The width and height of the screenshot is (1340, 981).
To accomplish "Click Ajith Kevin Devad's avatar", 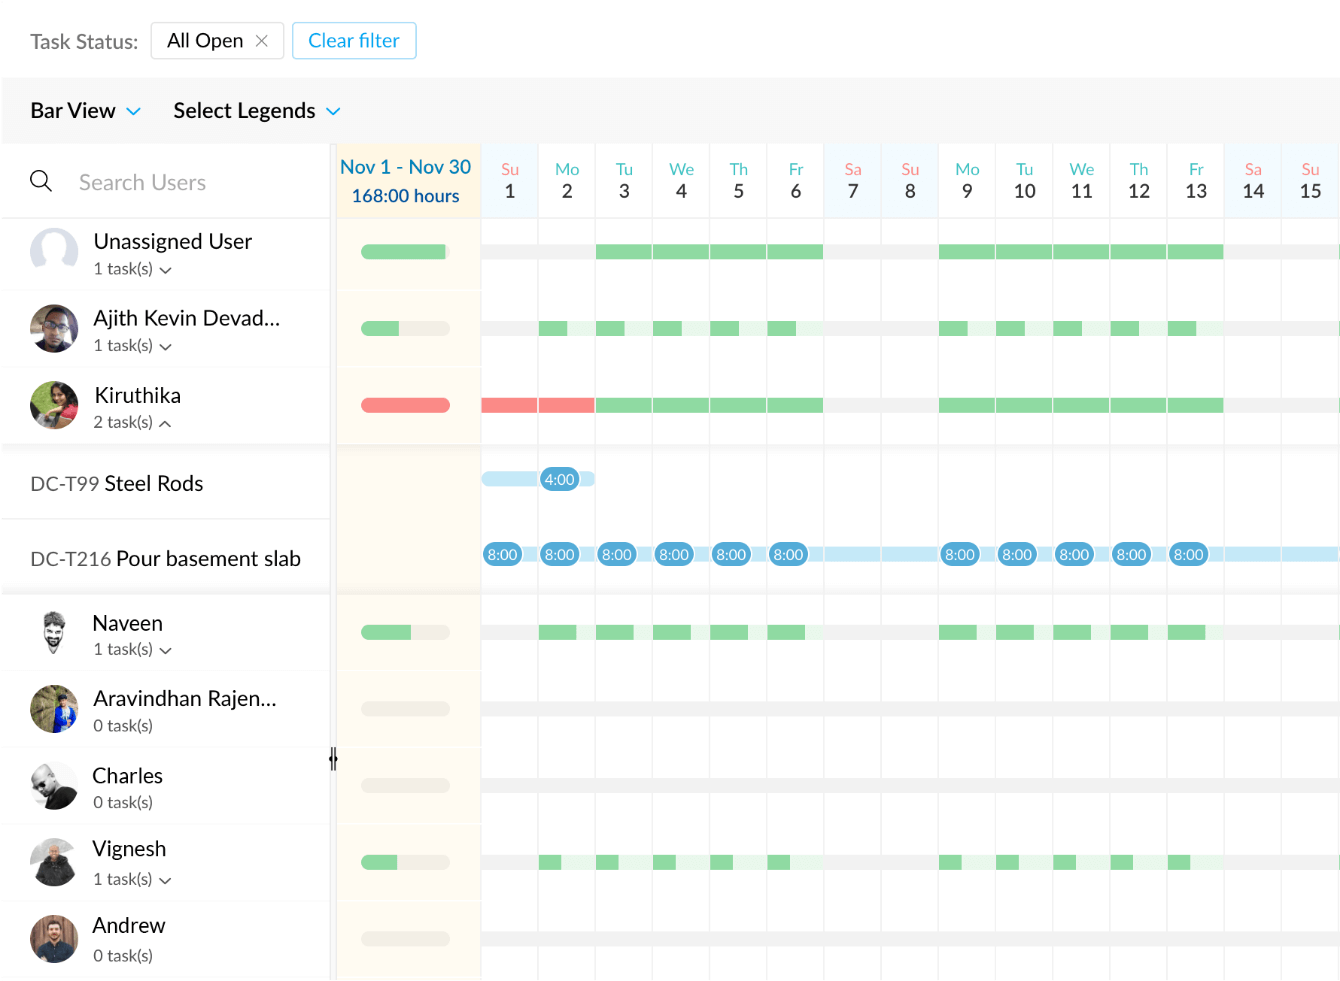I will pyautogui.click(x=54, y=328).
